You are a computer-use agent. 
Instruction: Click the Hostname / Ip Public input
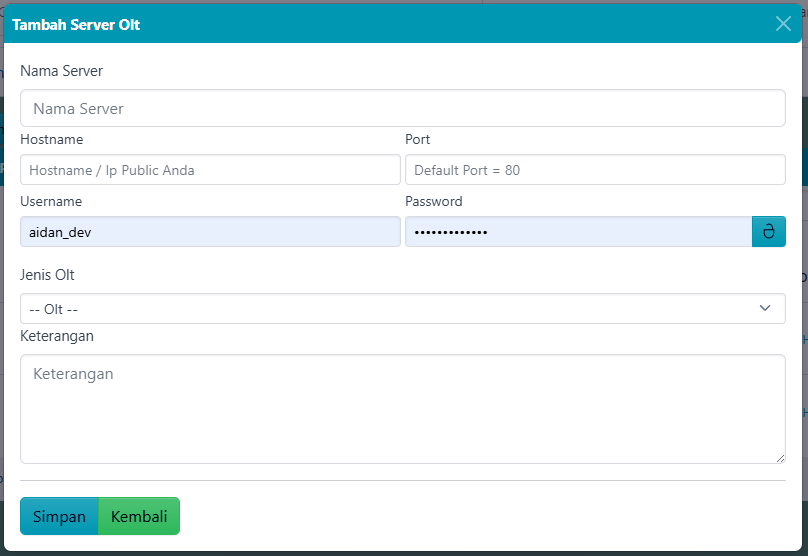pos(210,170)
